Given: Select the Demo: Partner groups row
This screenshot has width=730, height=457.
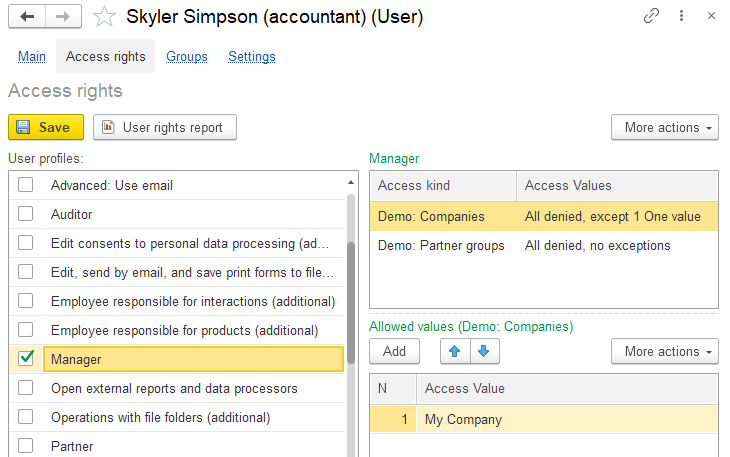Looking at the screenshot, I should (x=441, y=245).
